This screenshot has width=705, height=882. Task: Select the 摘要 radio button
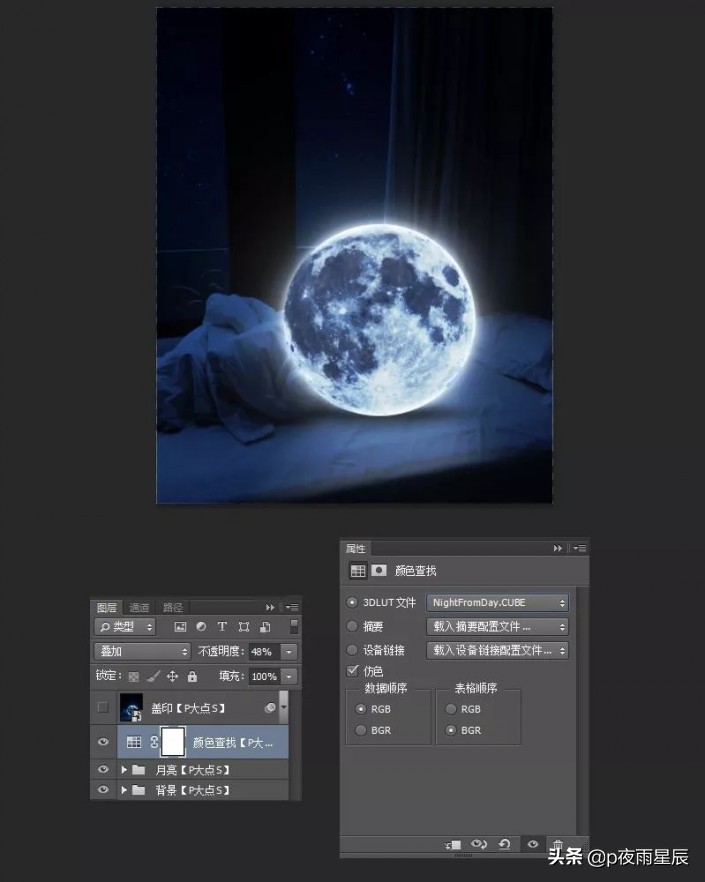pyautogui.click(x=351, y=627)
